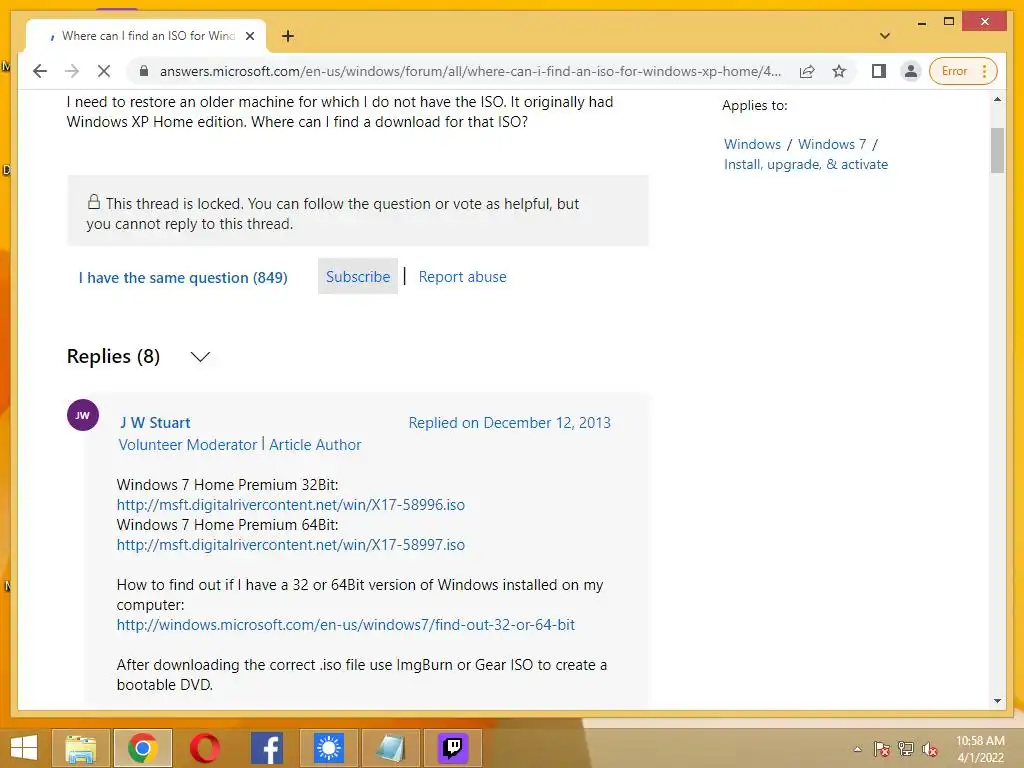Open the X17-58997.iso download link
Image resolution: width=1024 pixels, height=768 pixels.
pos(291,545)
